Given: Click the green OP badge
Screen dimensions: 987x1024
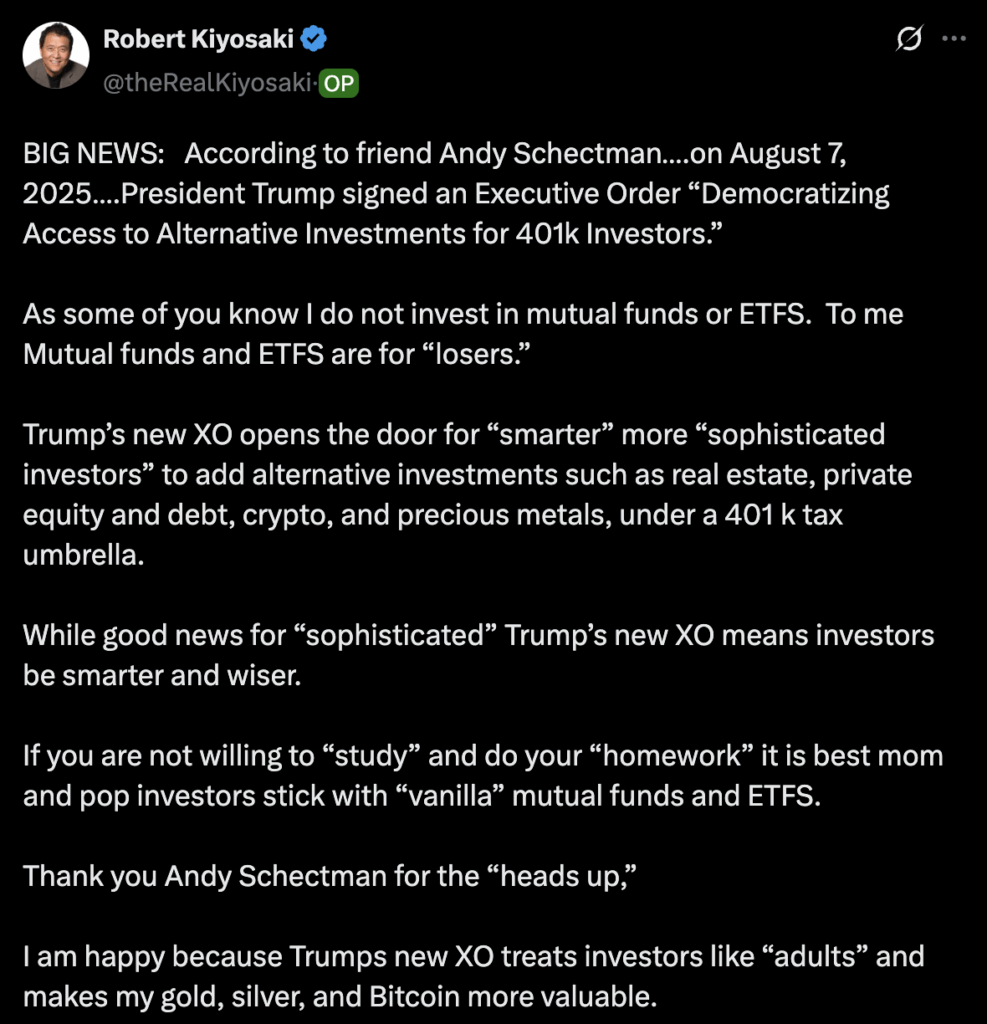Looking at the screenshot, I should [338, 84].
